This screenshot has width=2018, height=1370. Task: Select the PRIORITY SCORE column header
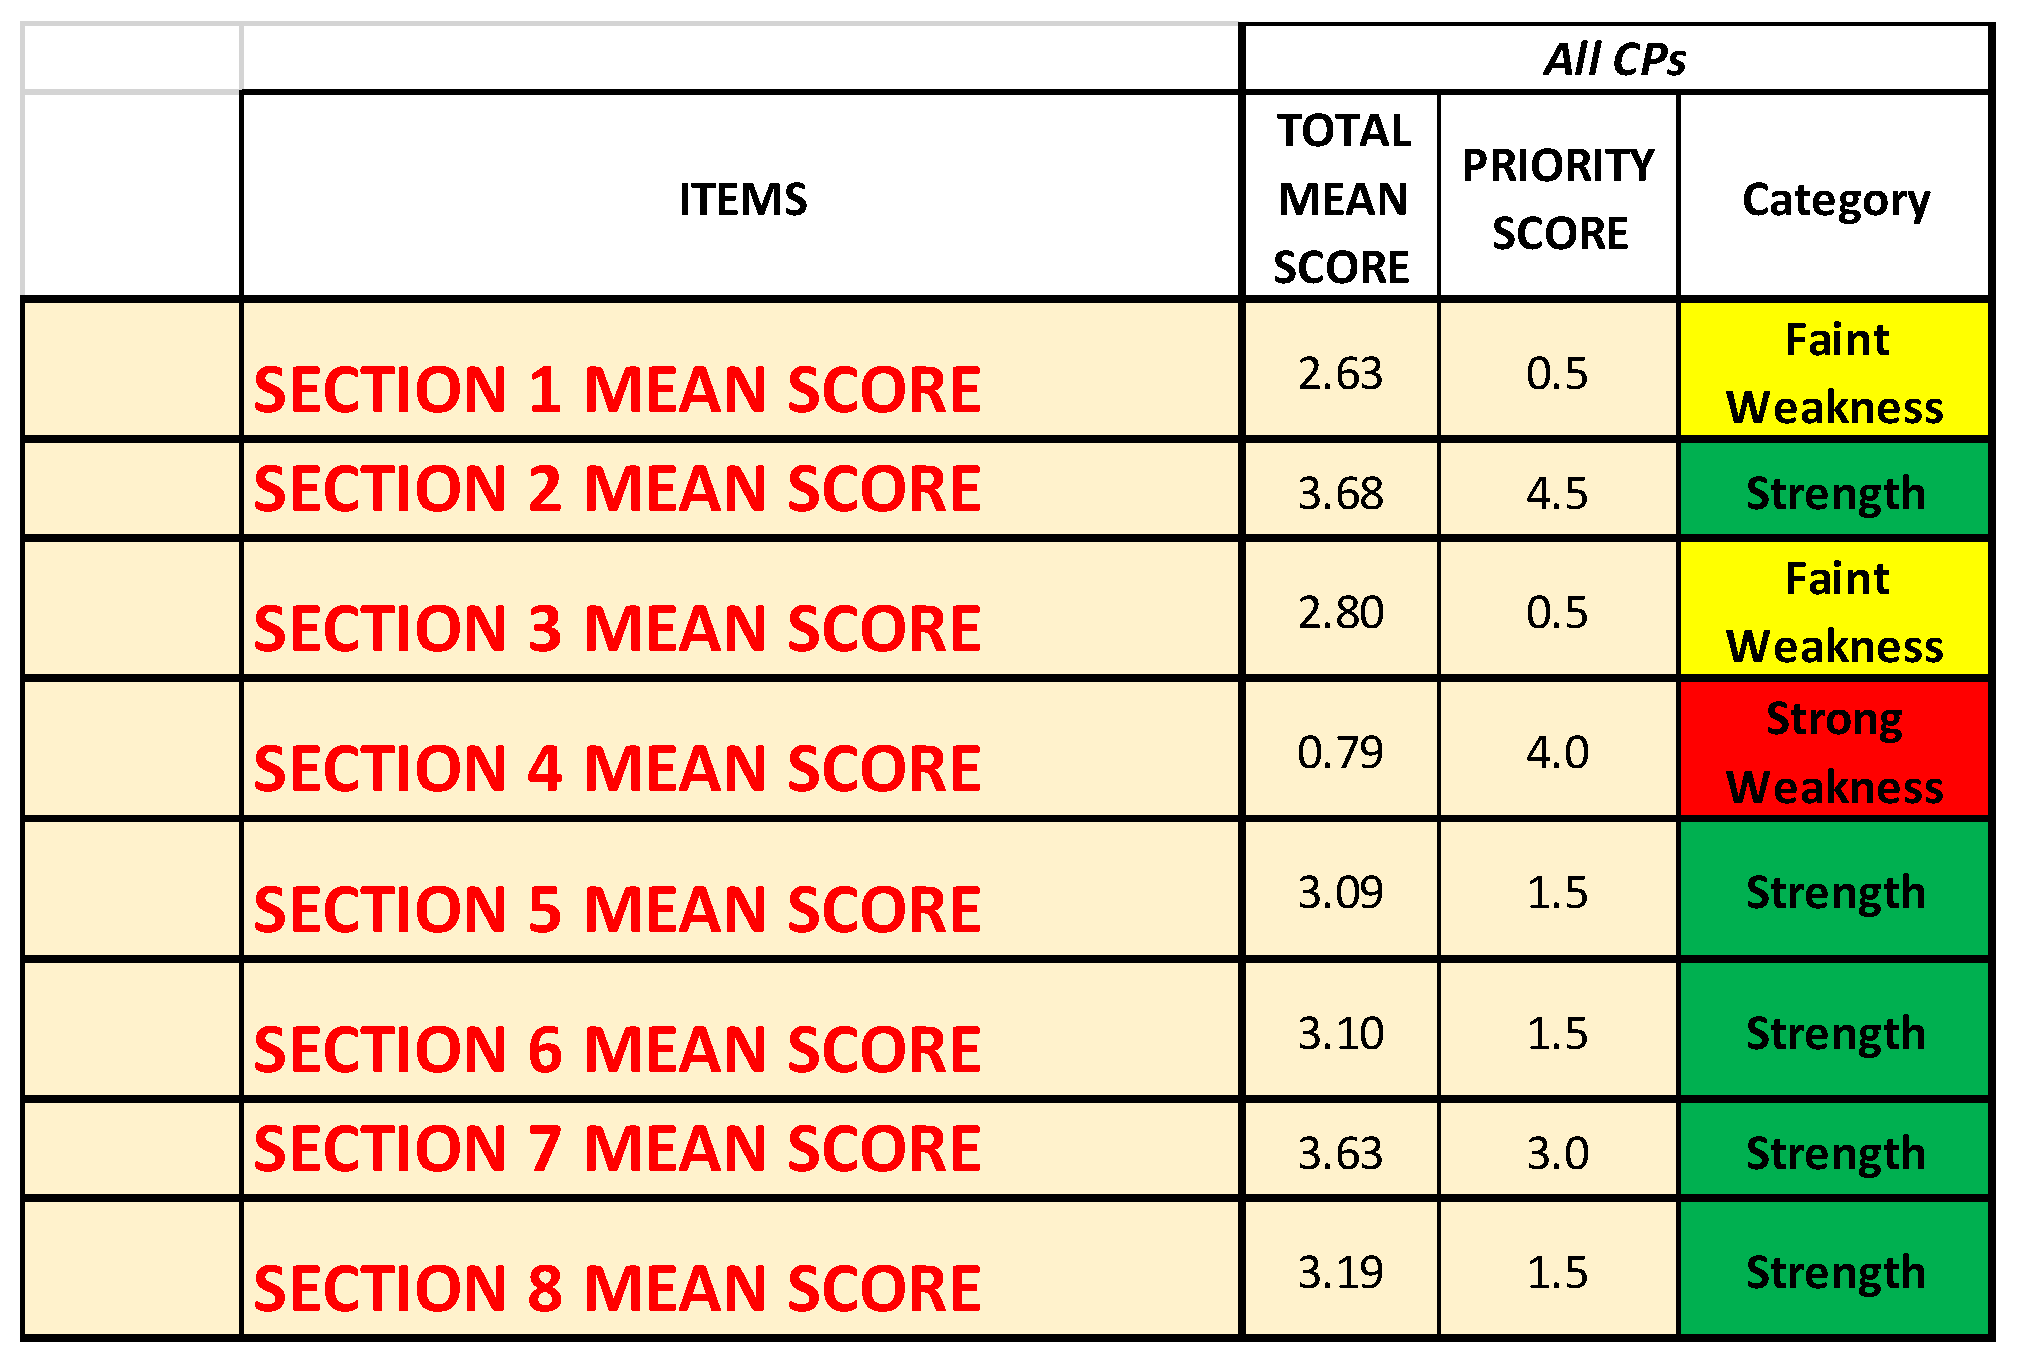pos(1558,199)
